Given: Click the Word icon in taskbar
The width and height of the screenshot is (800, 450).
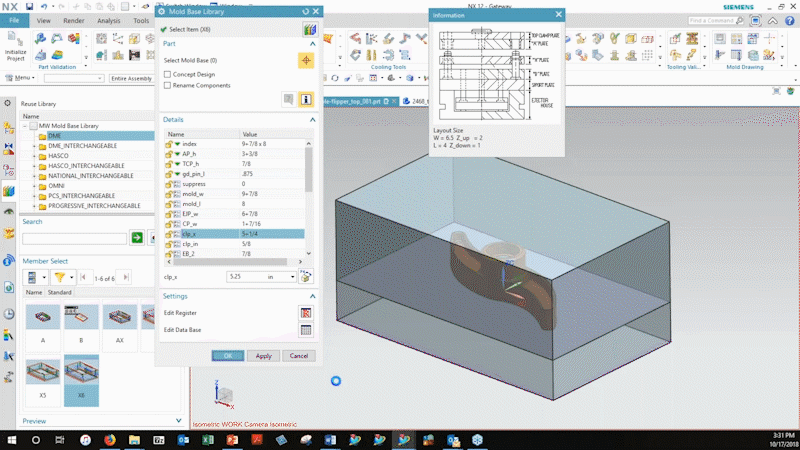Looking at the screenshot, I should click(x=330, y=440).
